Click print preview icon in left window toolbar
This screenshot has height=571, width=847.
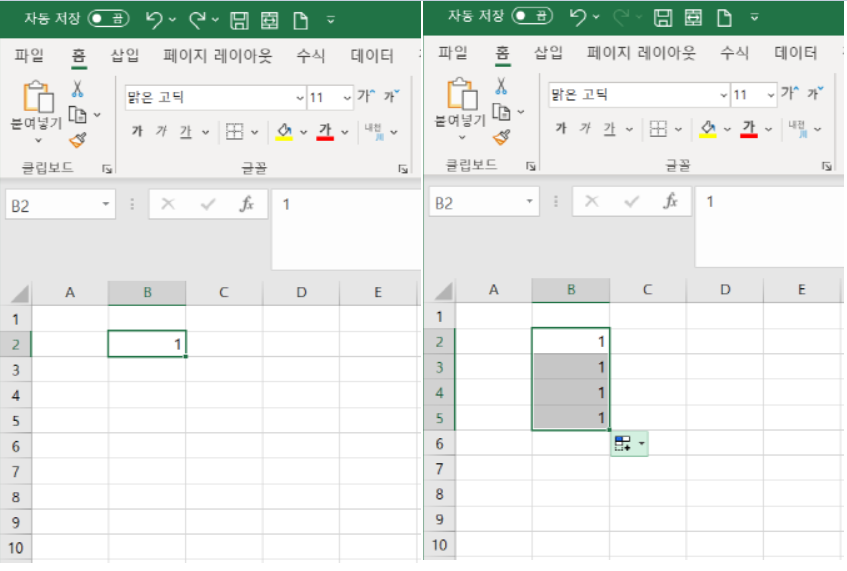point(270,21)
